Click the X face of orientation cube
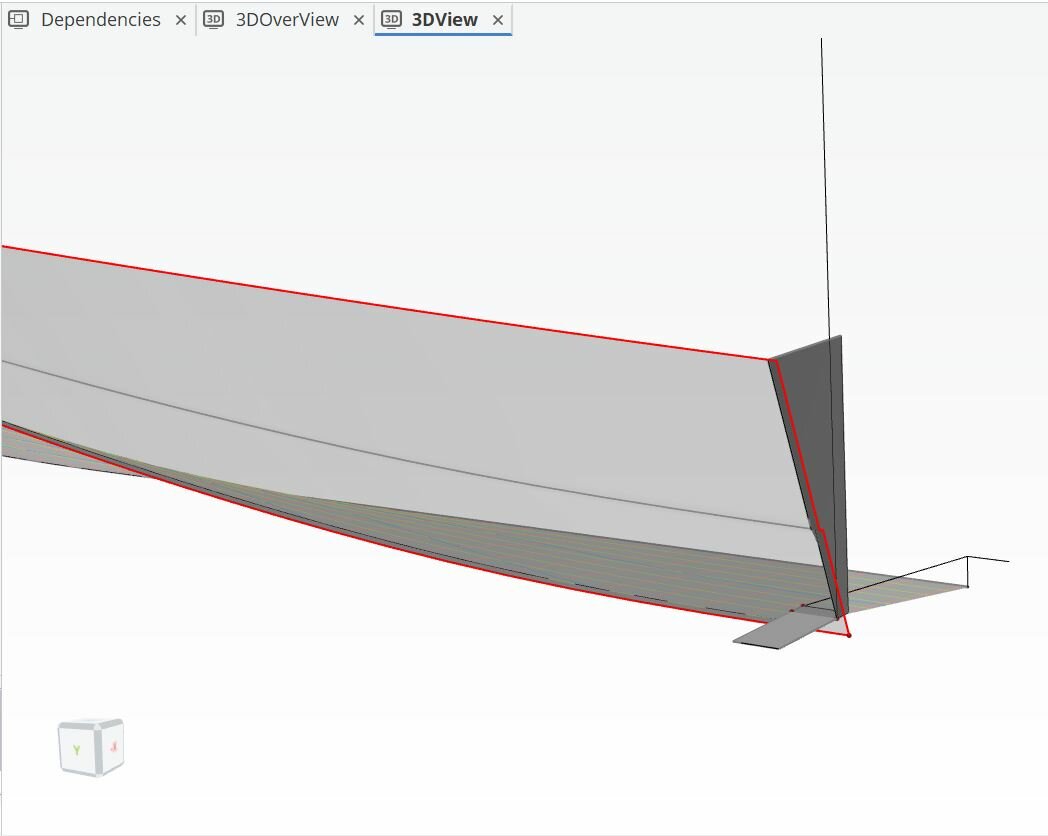The image size is (1048, 836). [x=113, y=745]
